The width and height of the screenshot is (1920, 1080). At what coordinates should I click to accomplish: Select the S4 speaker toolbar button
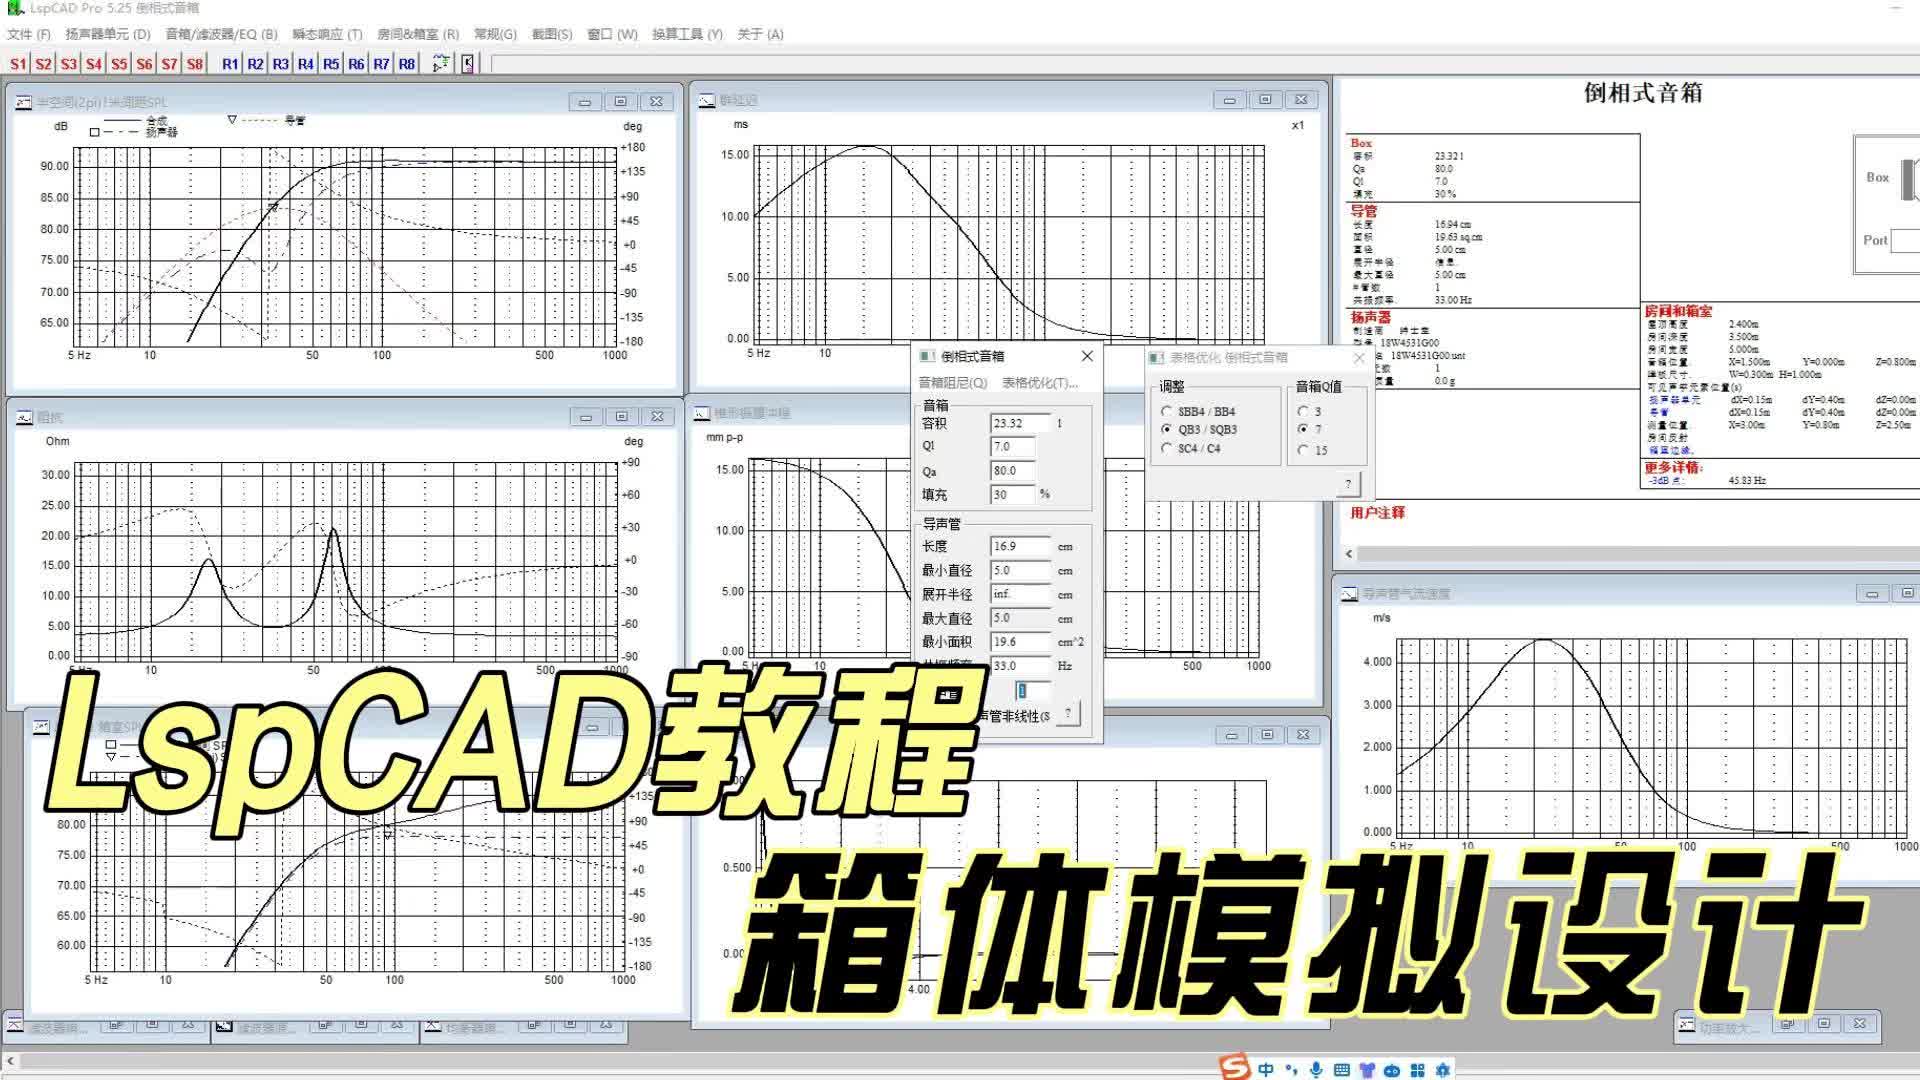point(94,64)
